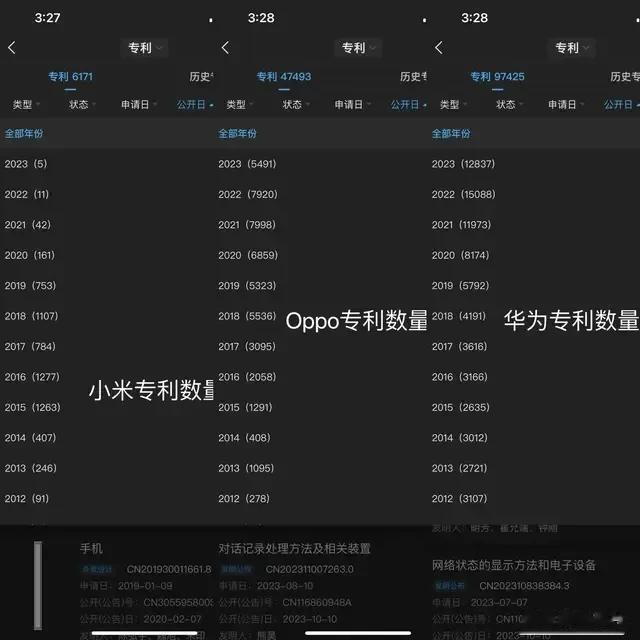Viewport: 640px width, 640px height.
Task: Choose 全部年份 in the 专利 47493 list
Action: point(238,133)
